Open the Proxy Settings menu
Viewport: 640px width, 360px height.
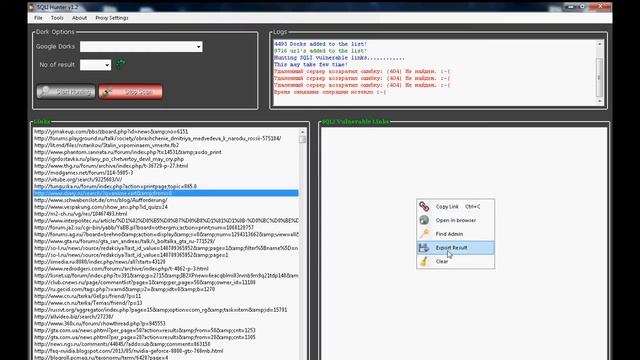pos(111,18)
